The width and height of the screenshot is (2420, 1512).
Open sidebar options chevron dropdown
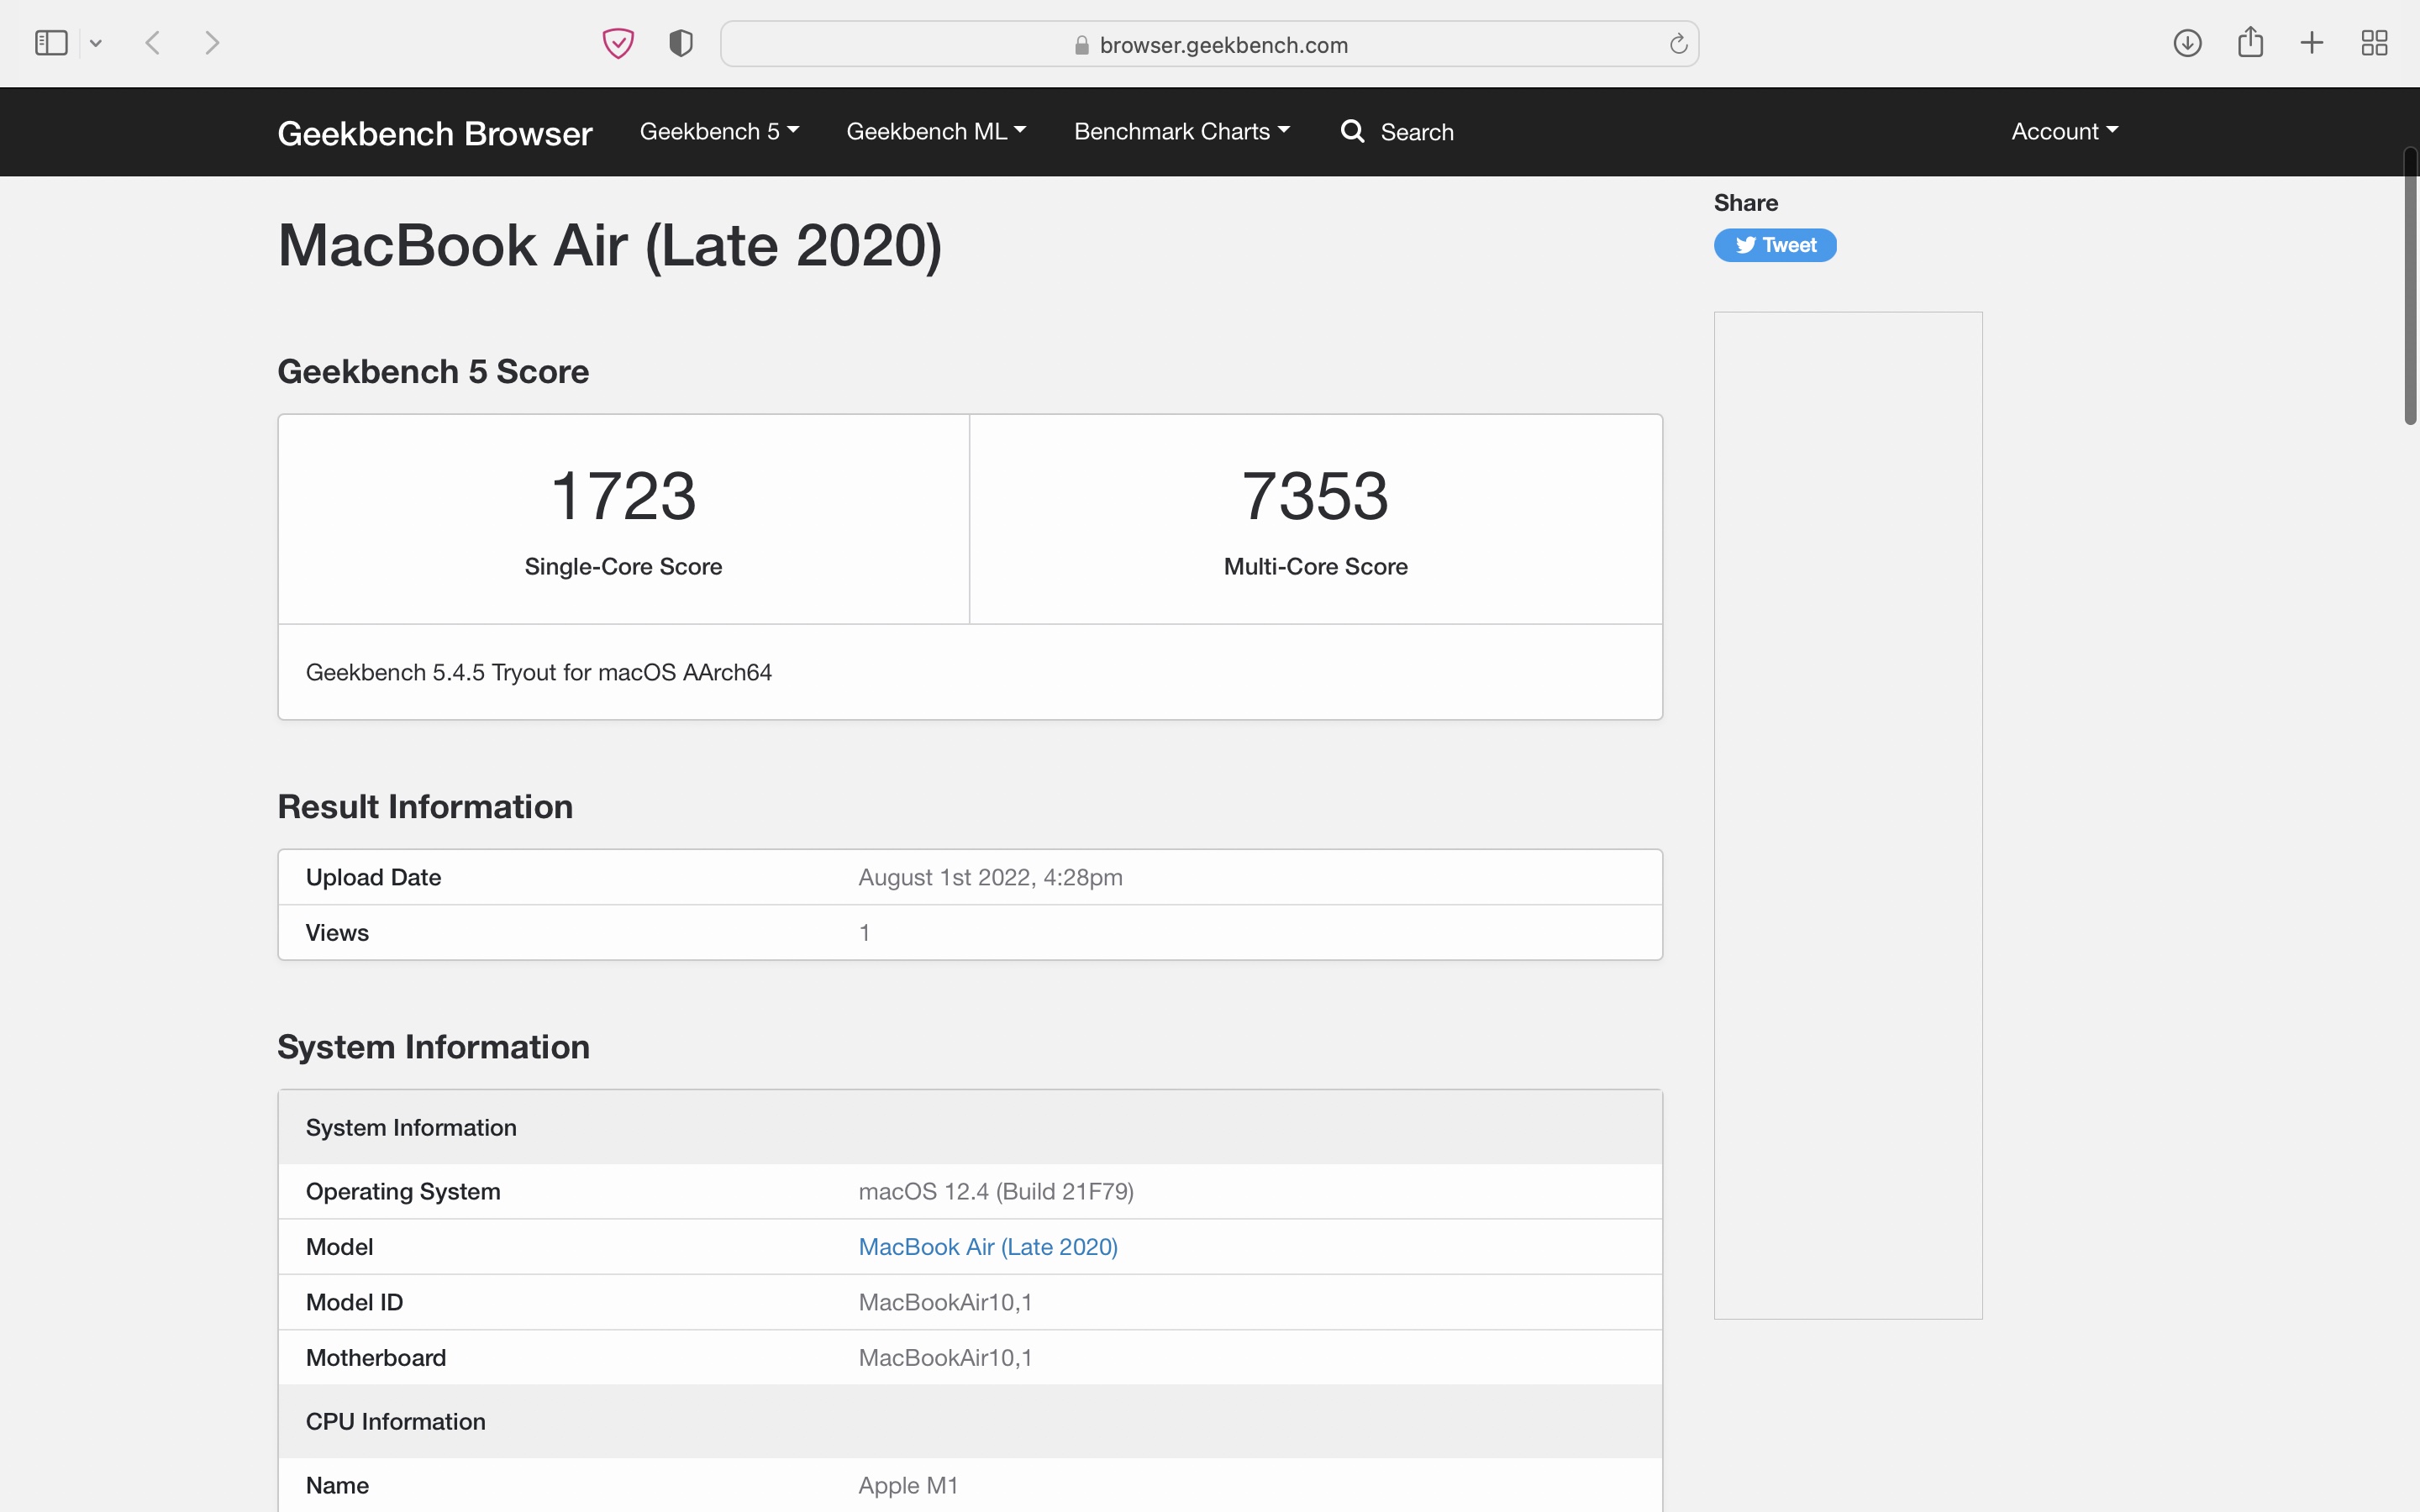click(96, 43)
